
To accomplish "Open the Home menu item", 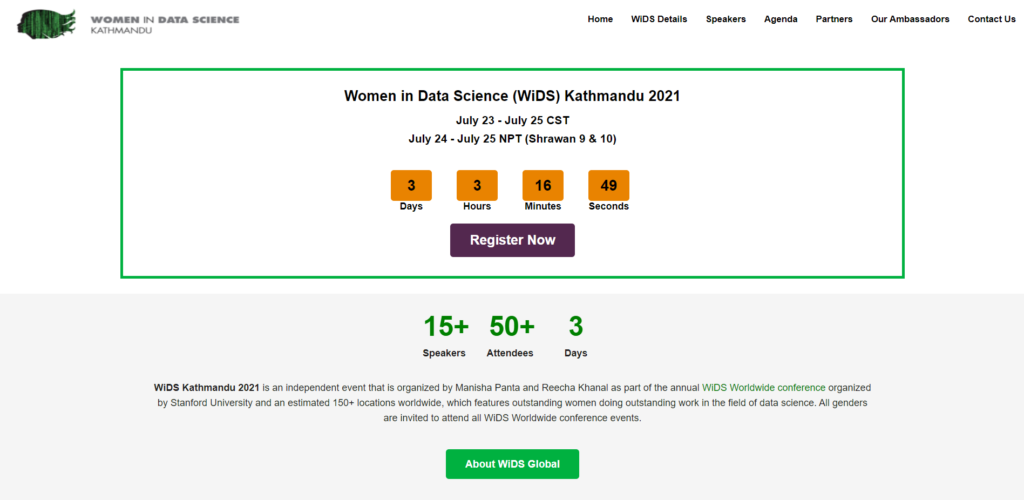I will [600, 19].
